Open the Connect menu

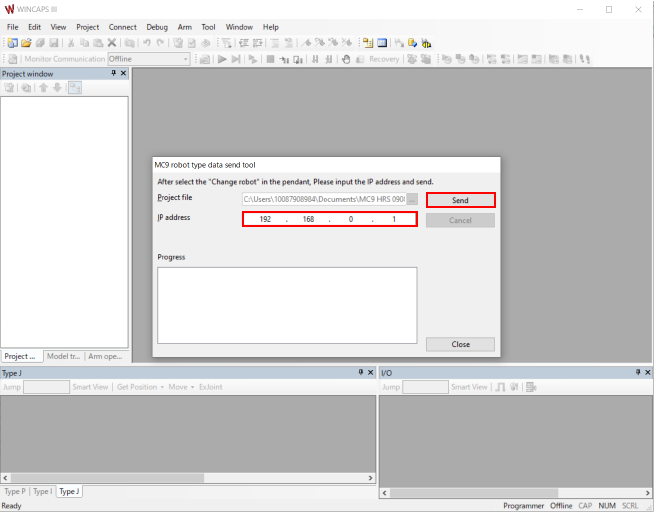click(123, 26)
